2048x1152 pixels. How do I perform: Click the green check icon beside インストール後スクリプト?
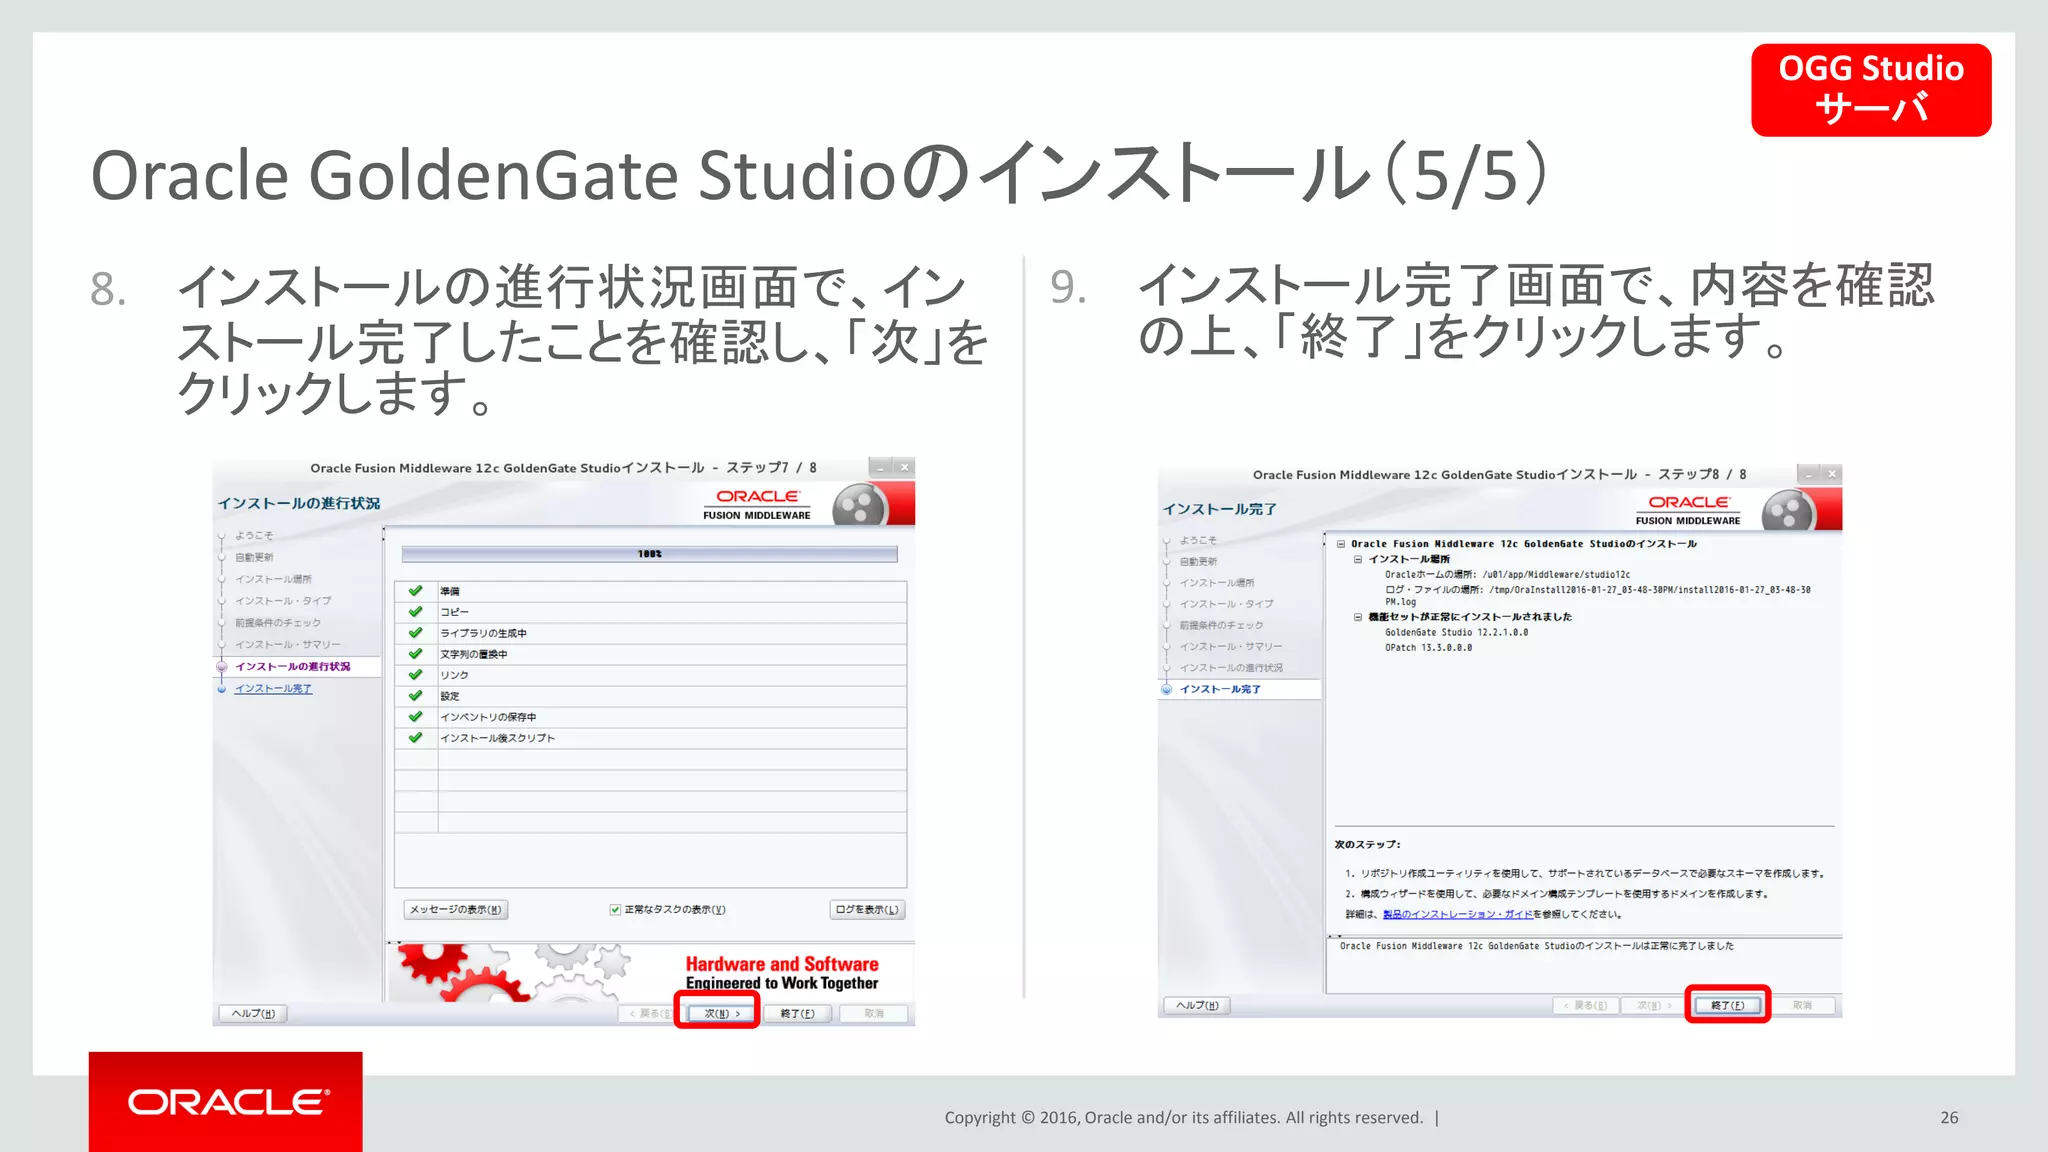point(415,738)
